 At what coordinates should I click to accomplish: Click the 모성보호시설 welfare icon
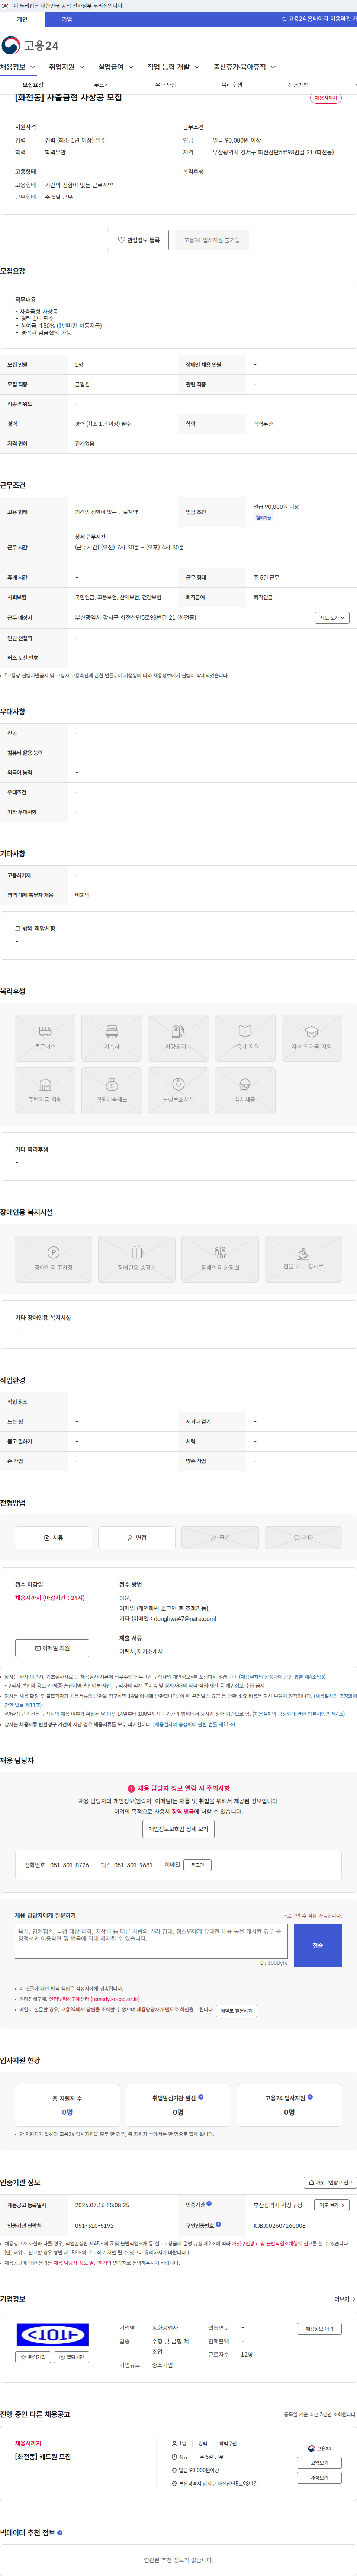click(x=178, y=1091)
